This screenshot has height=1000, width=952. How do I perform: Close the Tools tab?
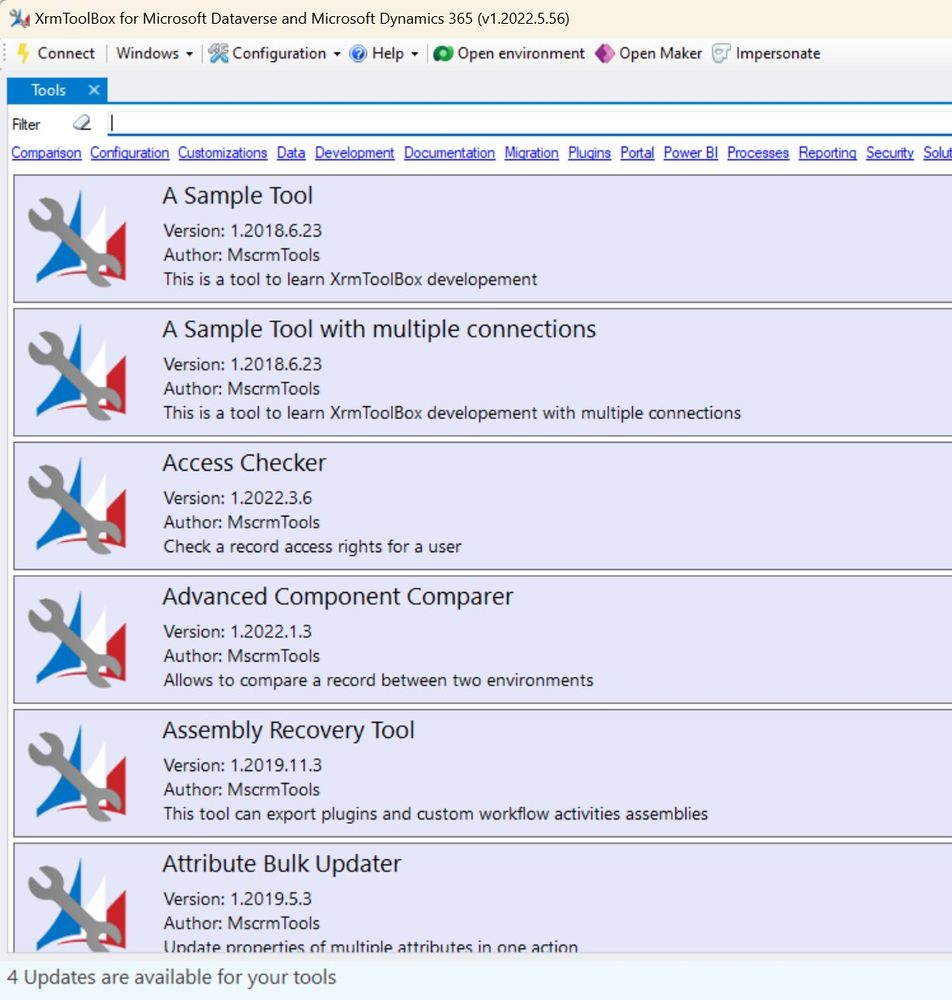coord(94,90)
